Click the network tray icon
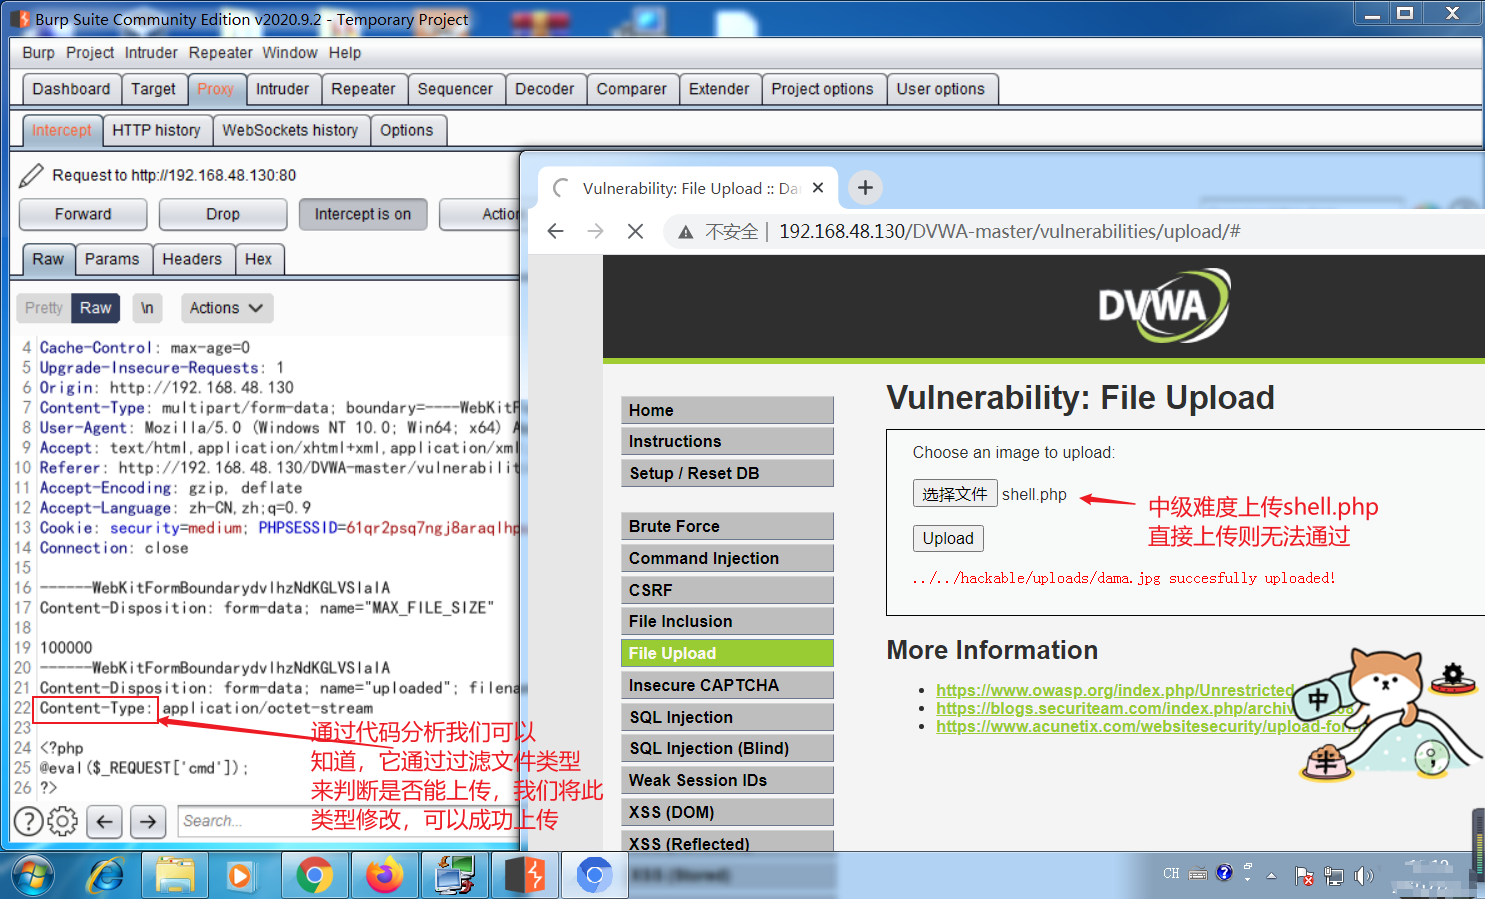 coord(1334,876)
